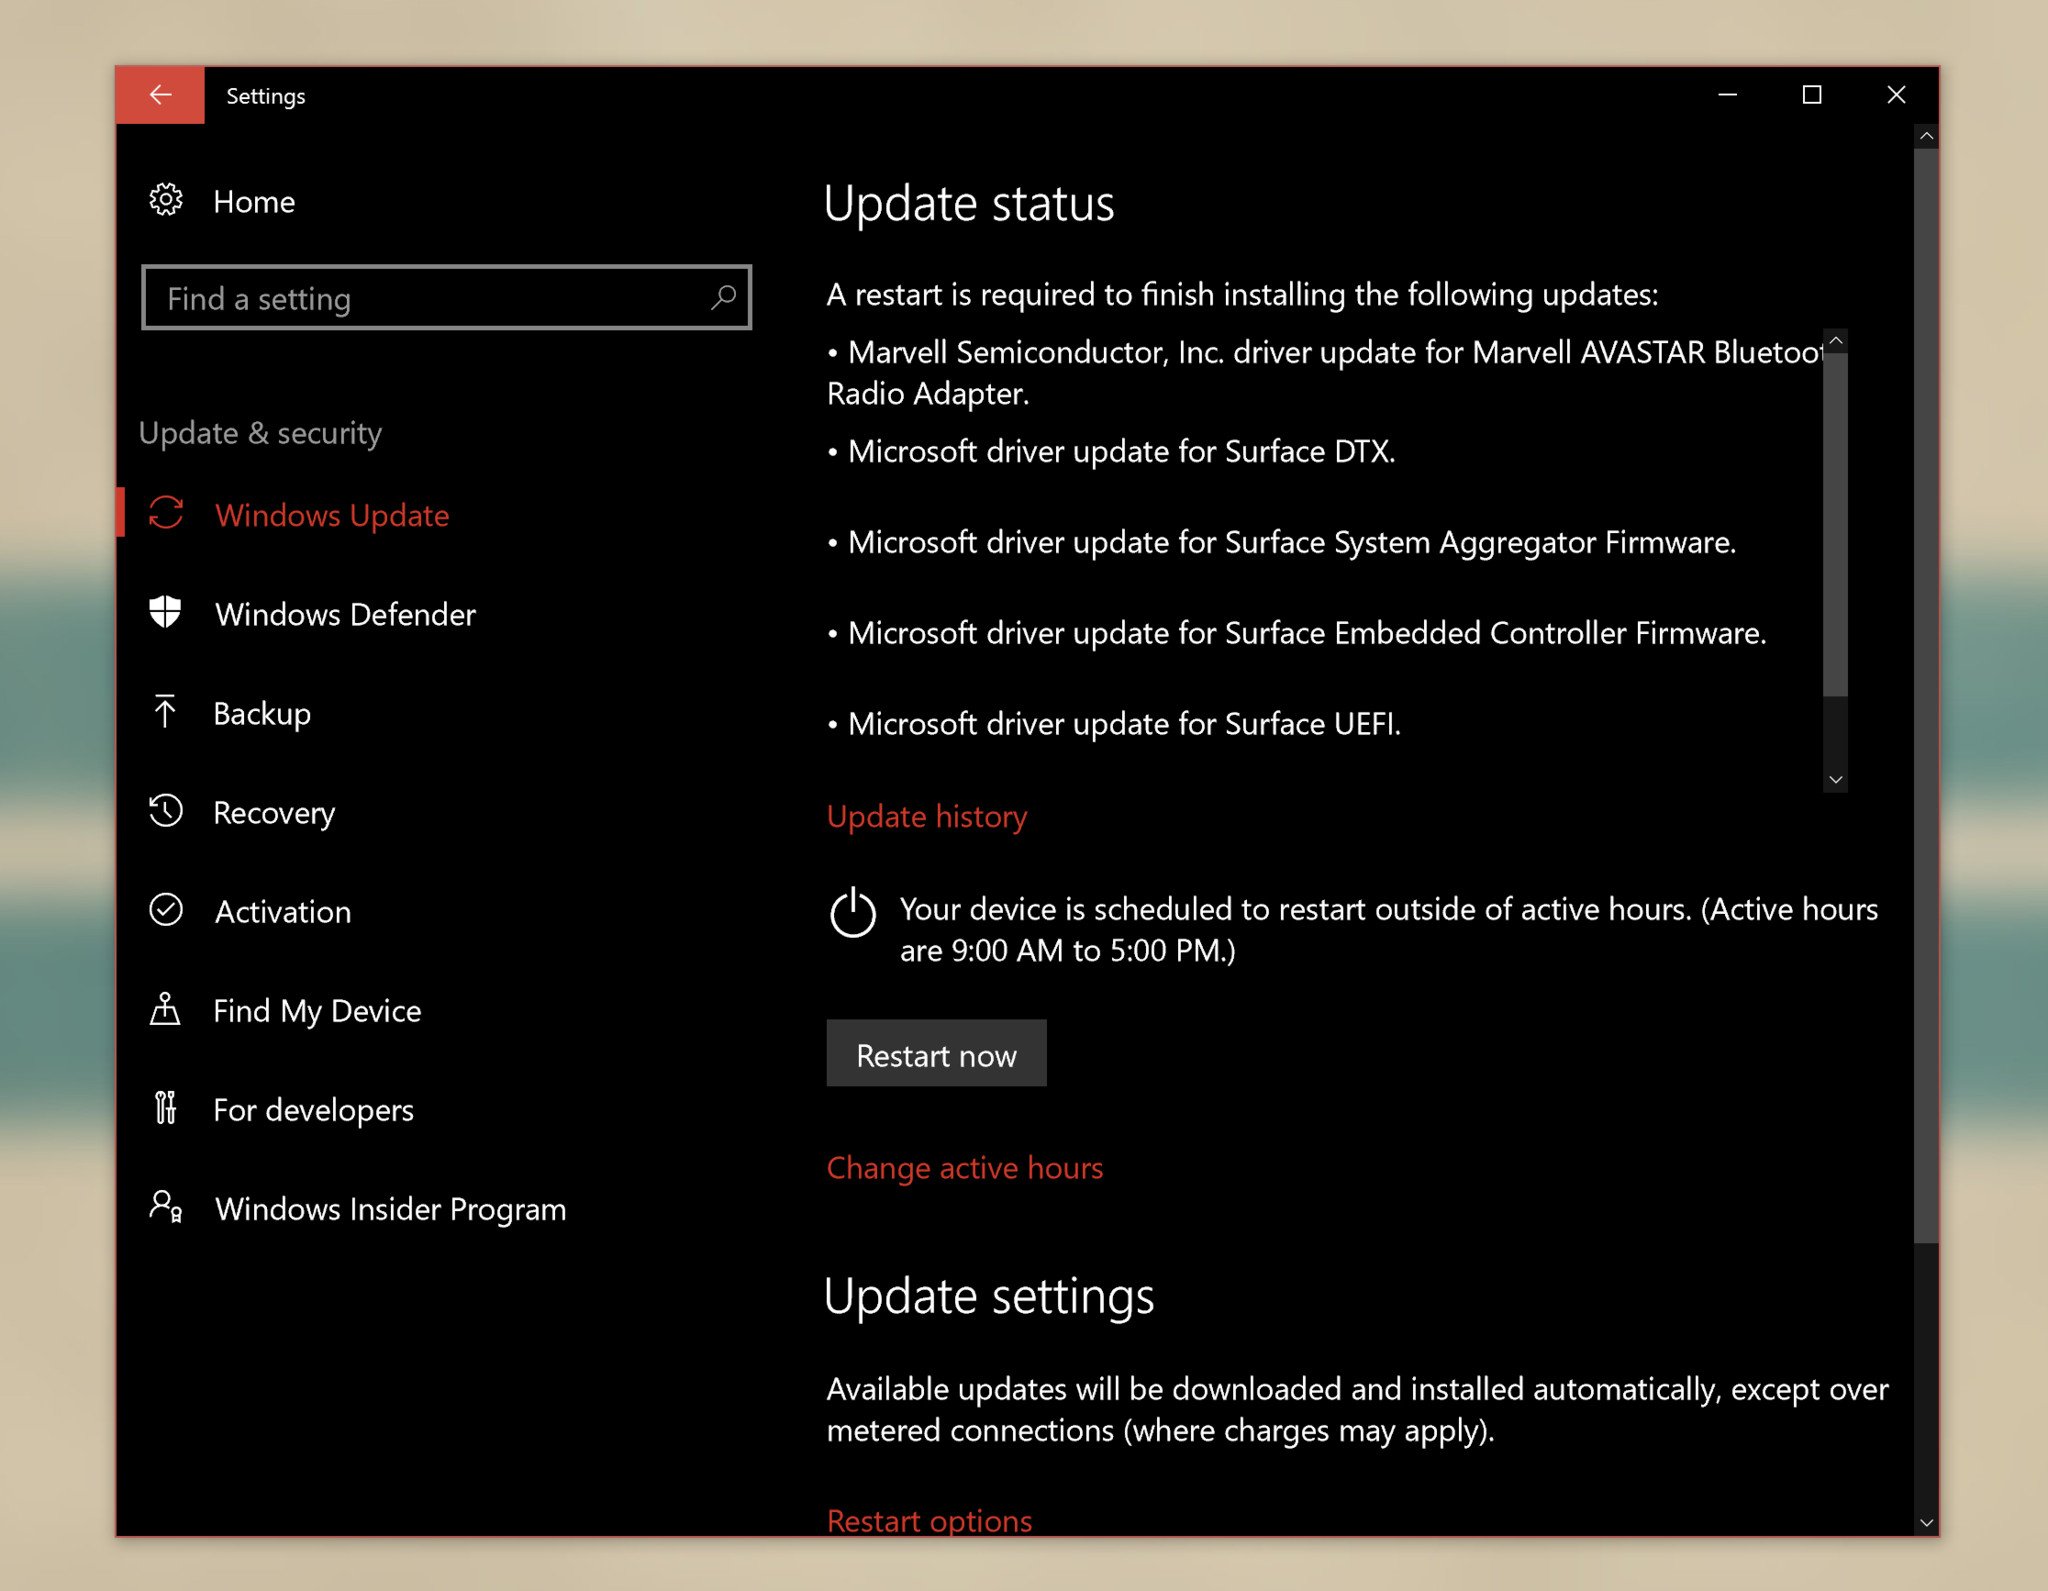
Task: Click the power icon beside restart schedule message
Action: pos(853,912)
